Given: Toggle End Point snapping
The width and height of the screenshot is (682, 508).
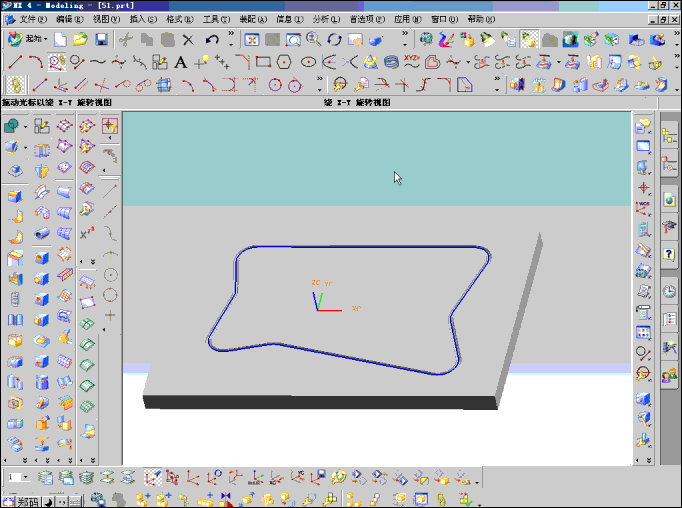Looking at the screenshot, I should point(110,190).
